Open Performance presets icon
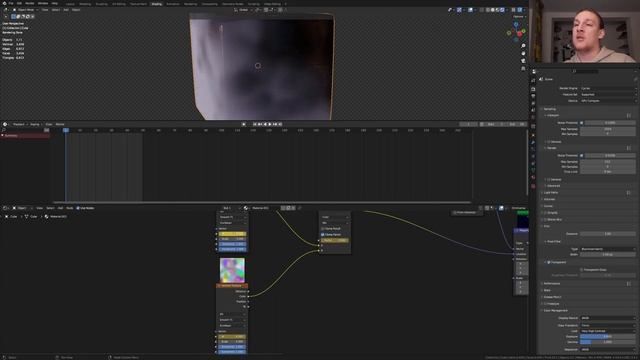640x360 pixels. coord(629,283)
